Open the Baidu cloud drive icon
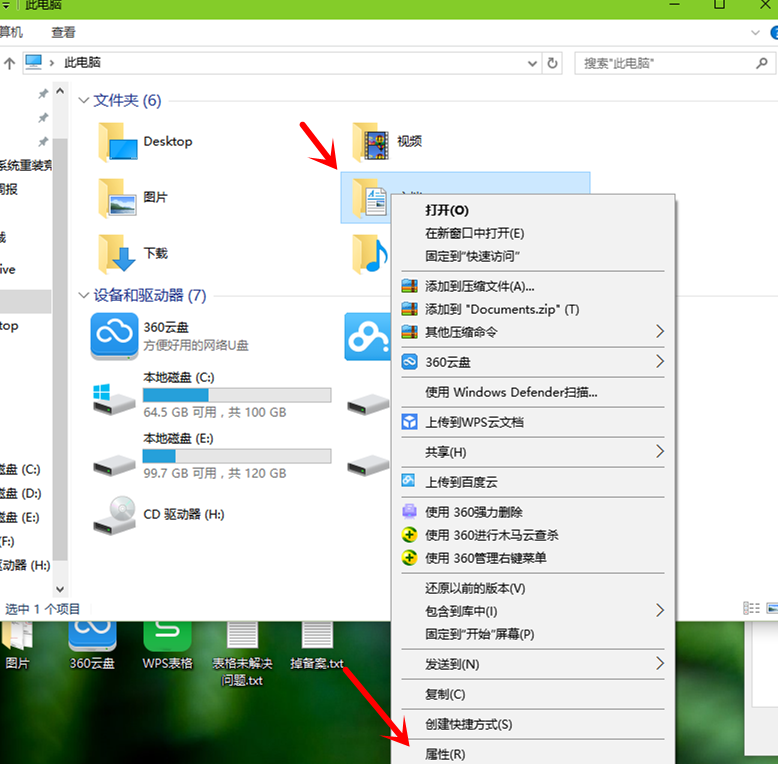 (368, 336)
